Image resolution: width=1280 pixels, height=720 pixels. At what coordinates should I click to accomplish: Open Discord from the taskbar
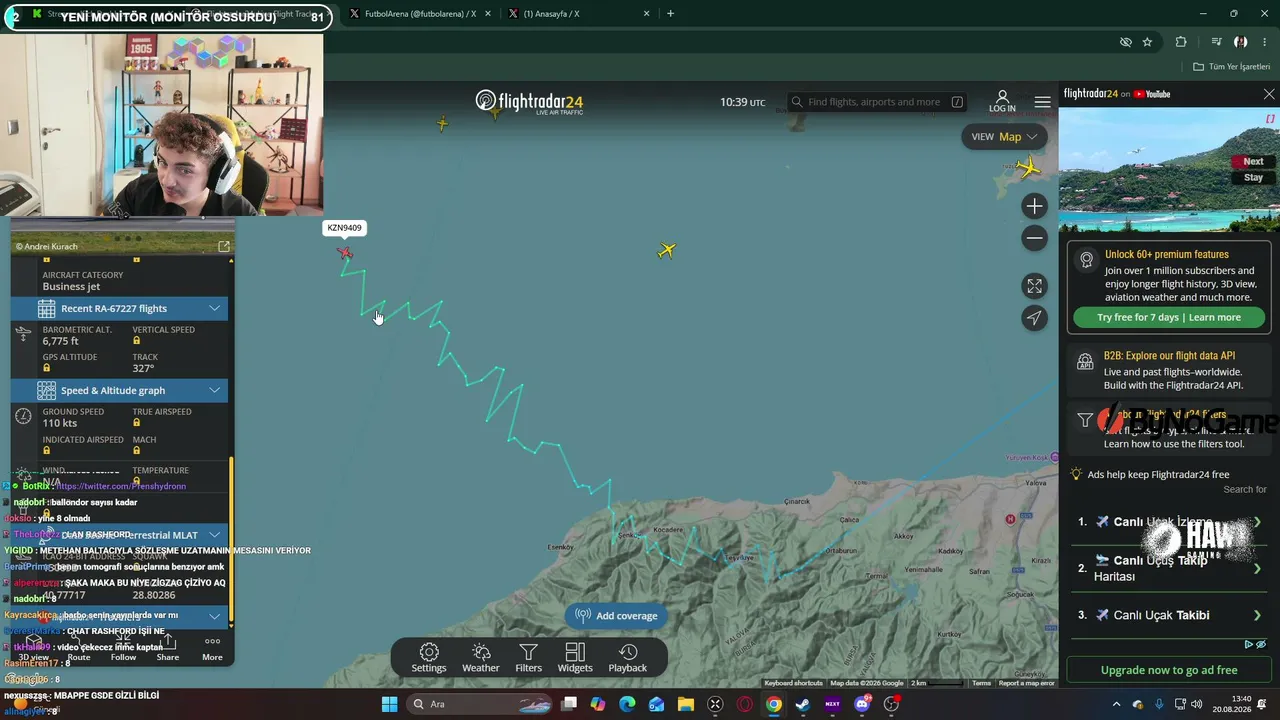(x=863, y=704)
